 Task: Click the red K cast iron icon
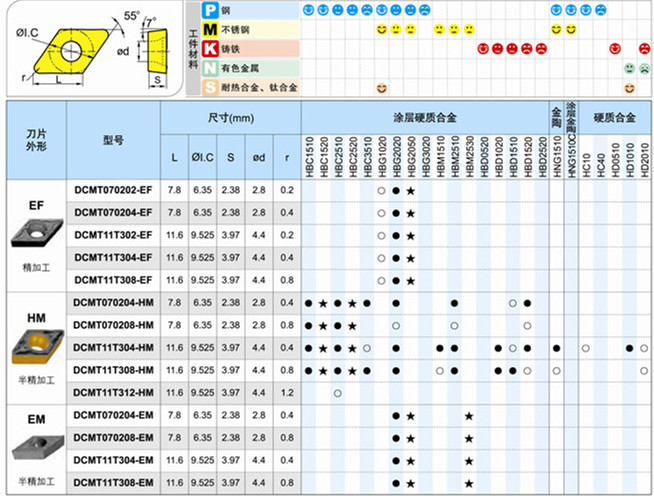(211, 48)
